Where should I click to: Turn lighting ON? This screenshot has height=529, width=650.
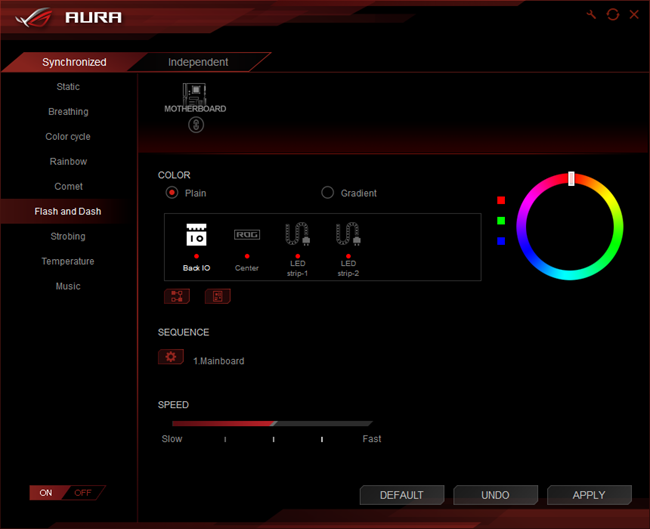tap(46, 493)
